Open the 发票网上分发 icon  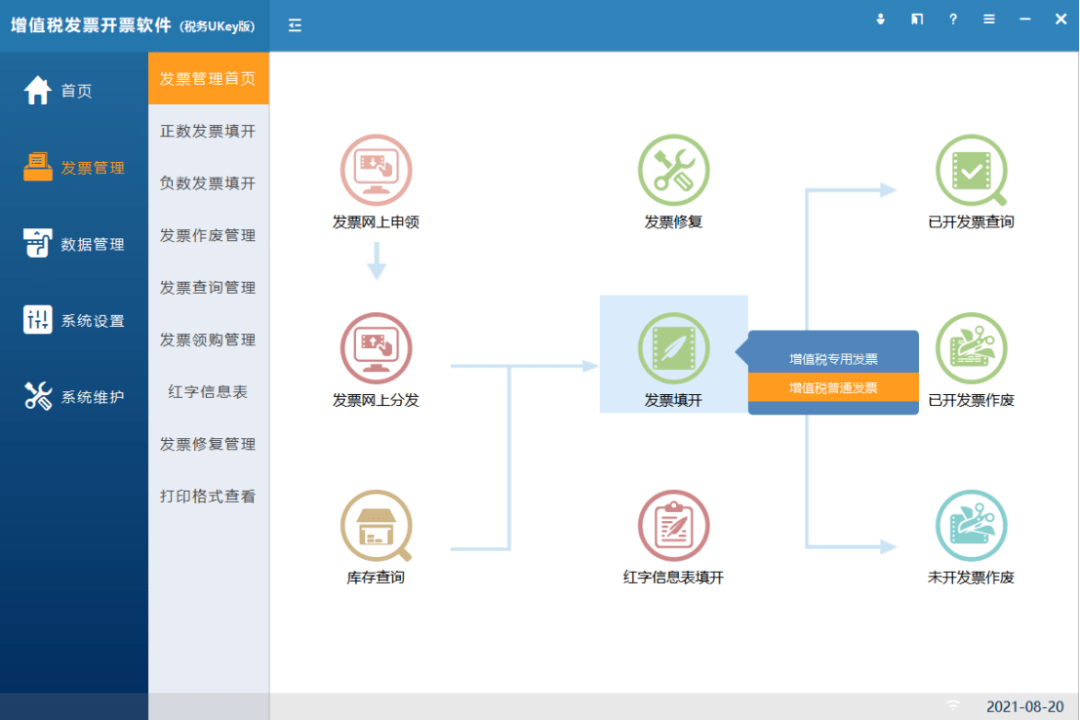(x=376, y=348)
